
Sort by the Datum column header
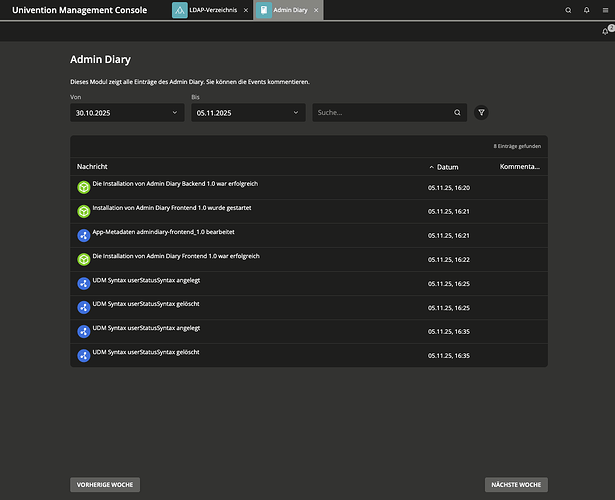447,167
